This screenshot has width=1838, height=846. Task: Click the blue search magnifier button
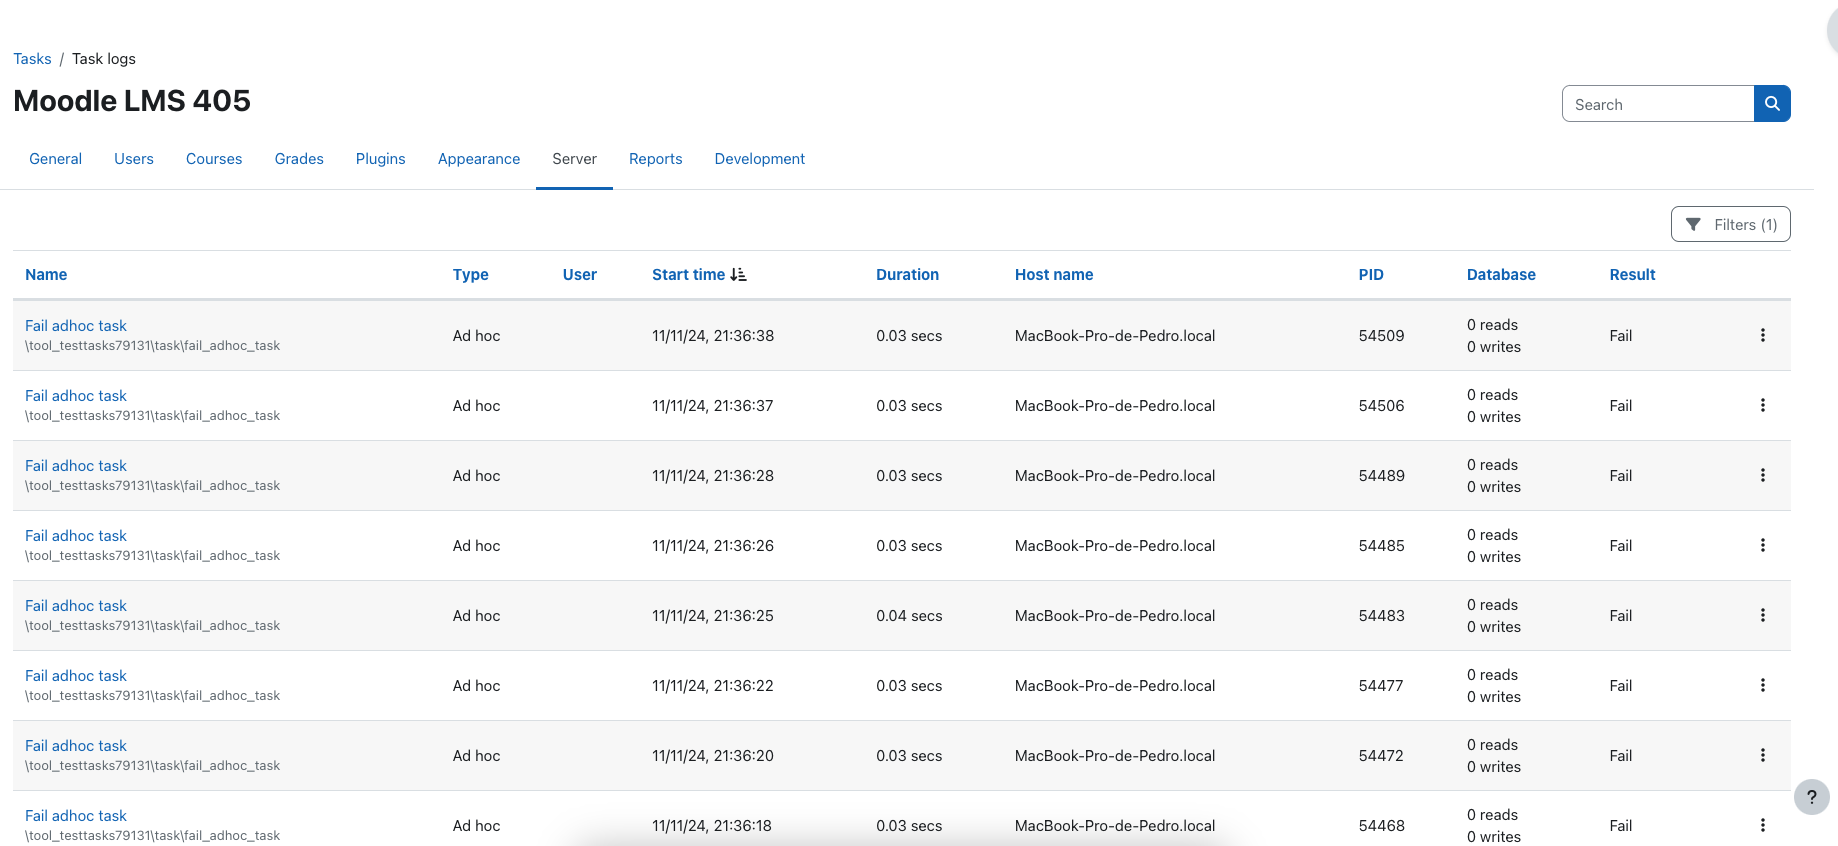pyautogui.click(x=1772, y=104)
